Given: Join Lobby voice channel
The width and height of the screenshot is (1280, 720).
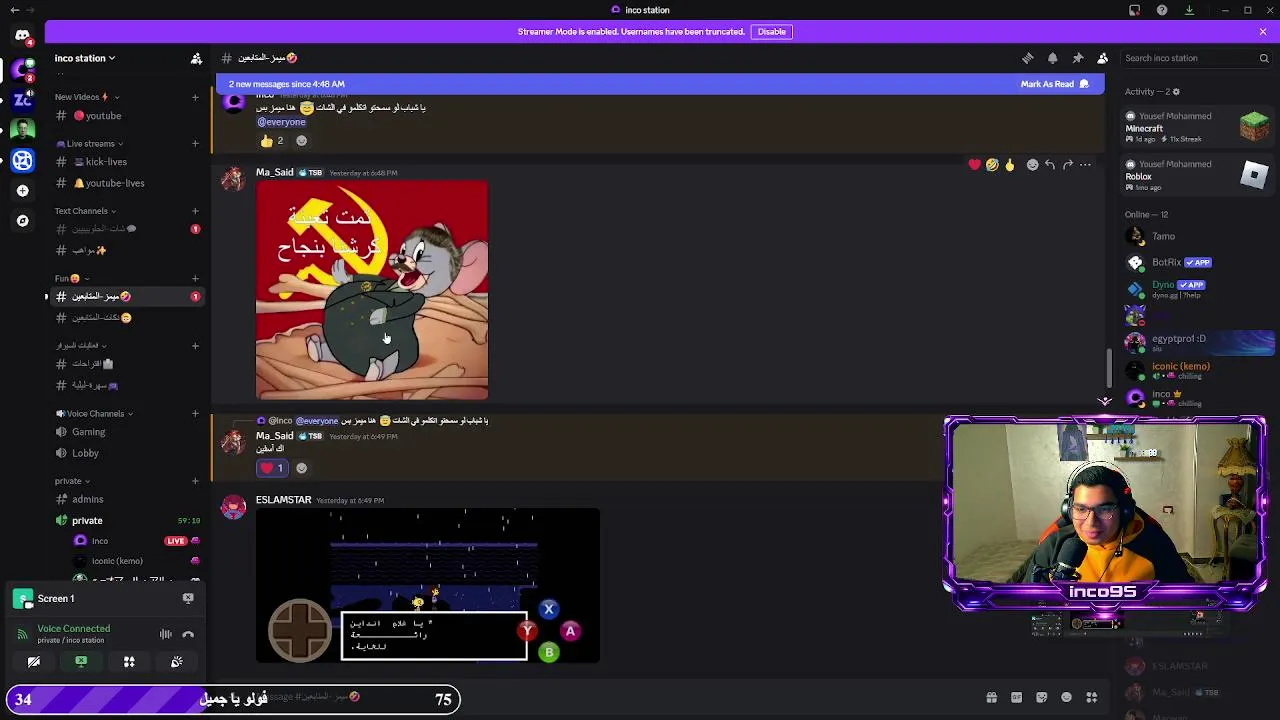Looking at the screenshot, I should 126,453.
